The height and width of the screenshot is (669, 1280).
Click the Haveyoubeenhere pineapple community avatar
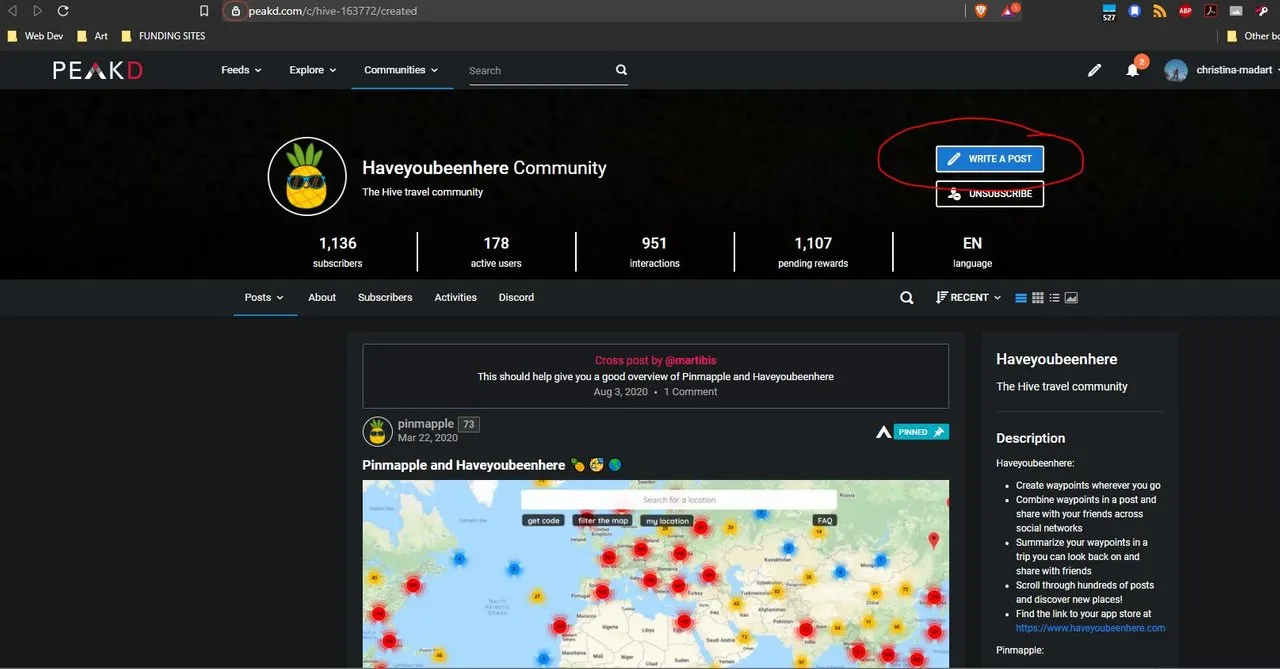[307, 176]
